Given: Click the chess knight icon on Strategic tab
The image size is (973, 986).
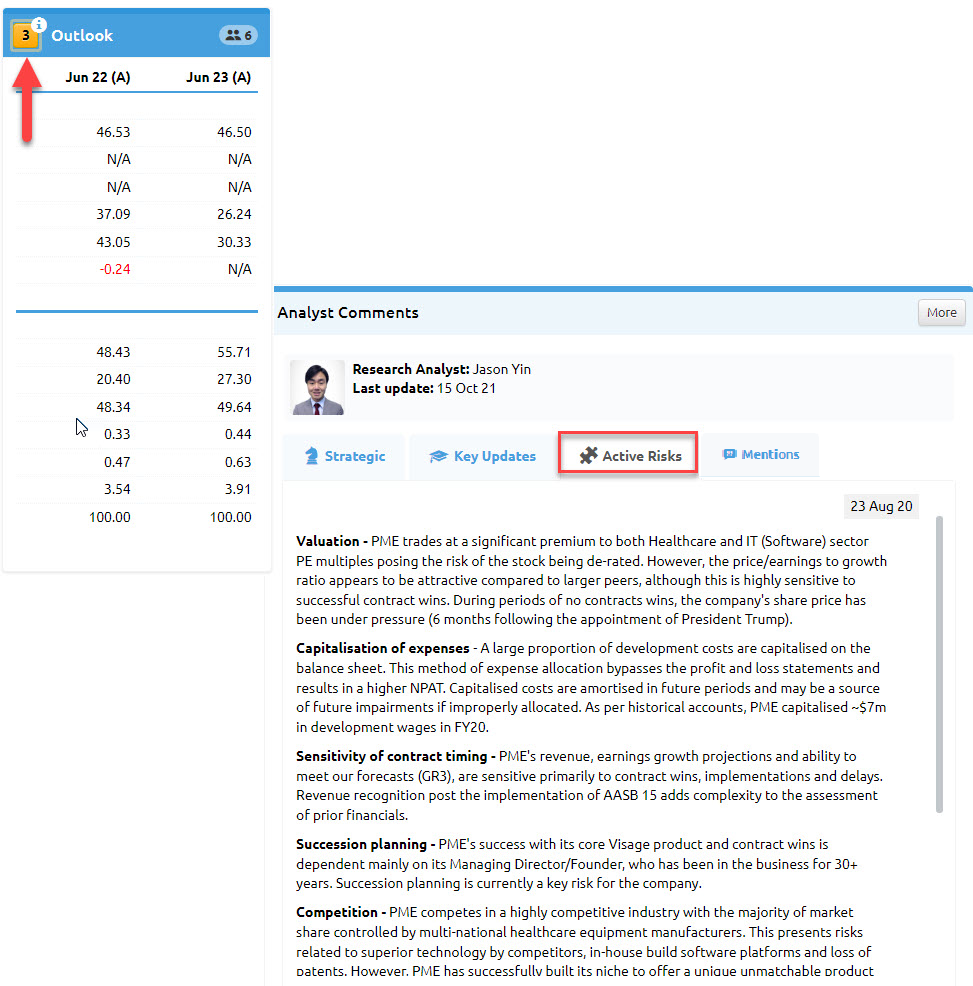Looking at the screenshot, I should [x=310, y=456].
